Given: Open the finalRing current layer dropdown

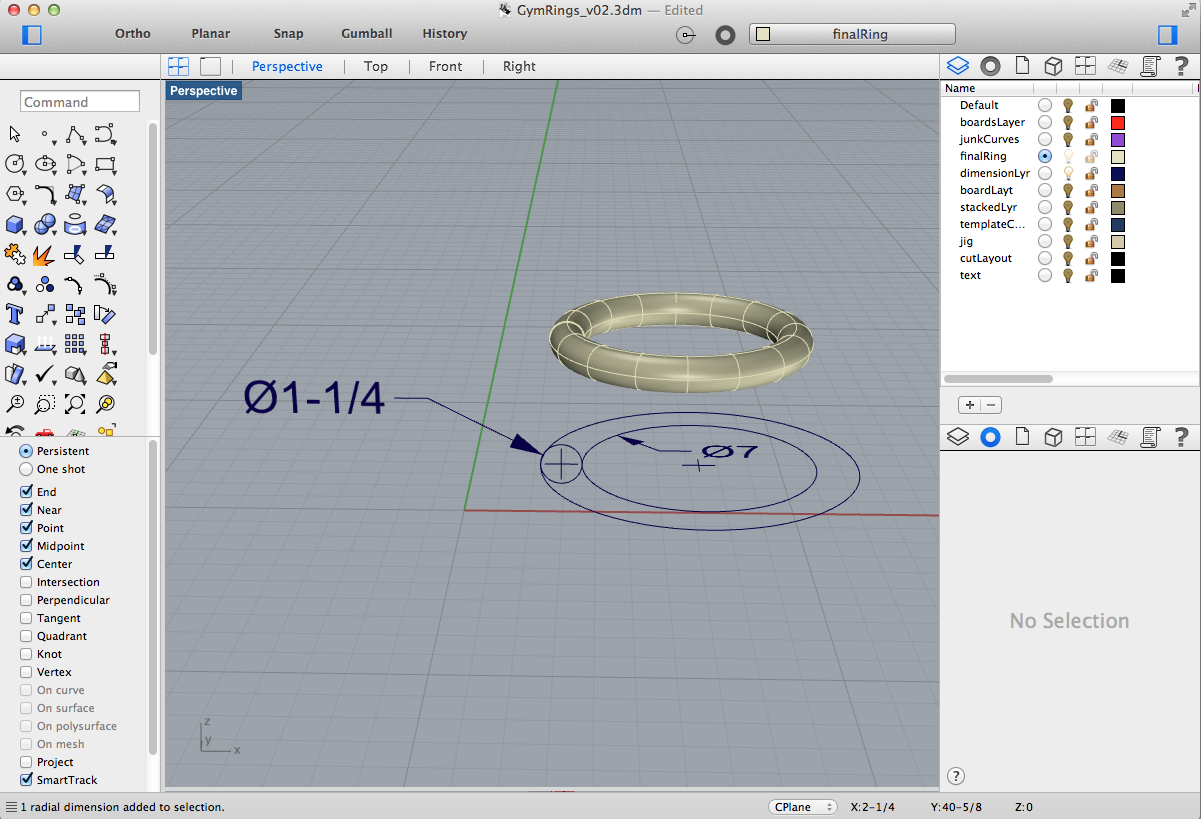Looking at the screenshot, I should [855, 34].
